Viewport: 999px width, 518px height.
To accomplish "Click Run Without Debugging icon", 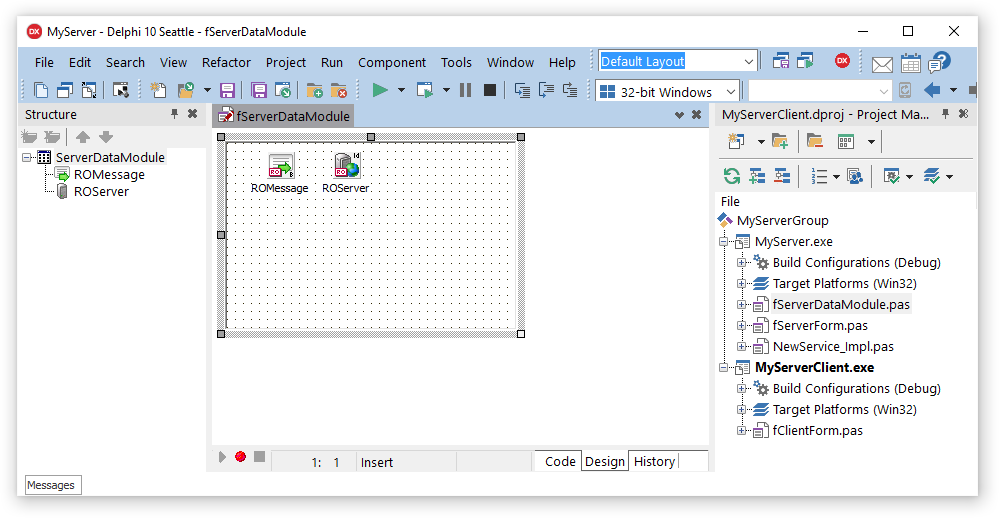I will [424, 90].
